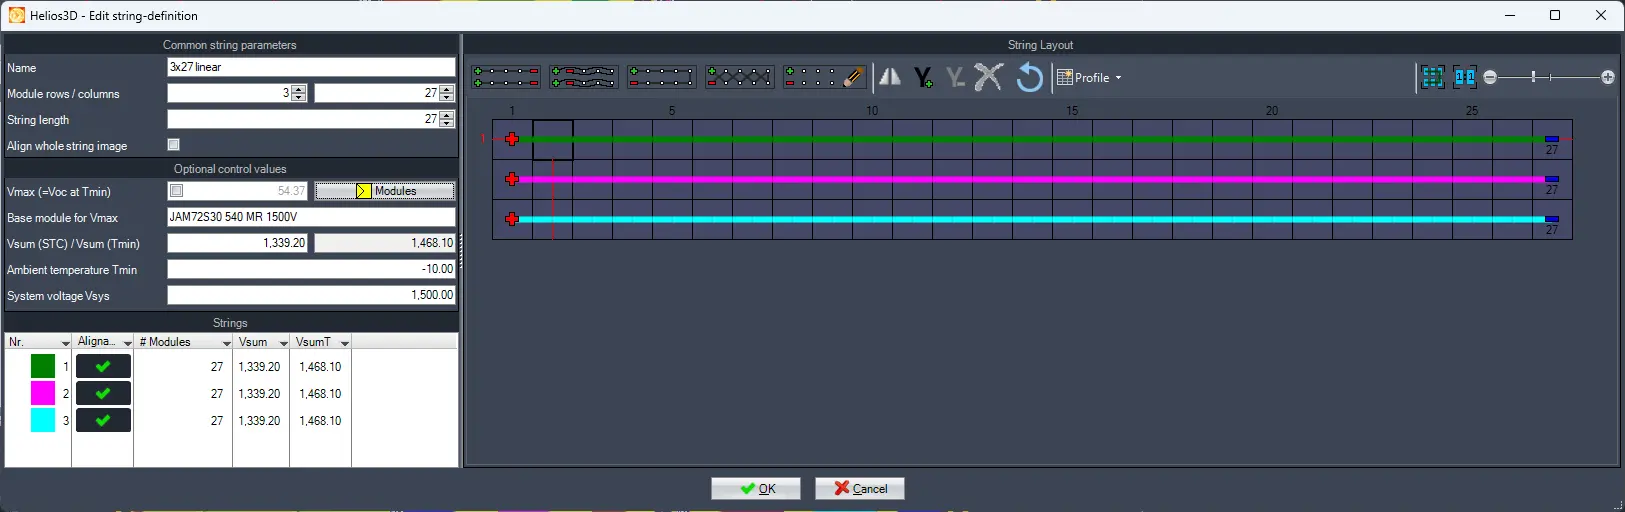Click the add Y-connector icon with plus
1625x512 pixels.
click(x=923, y=77)
